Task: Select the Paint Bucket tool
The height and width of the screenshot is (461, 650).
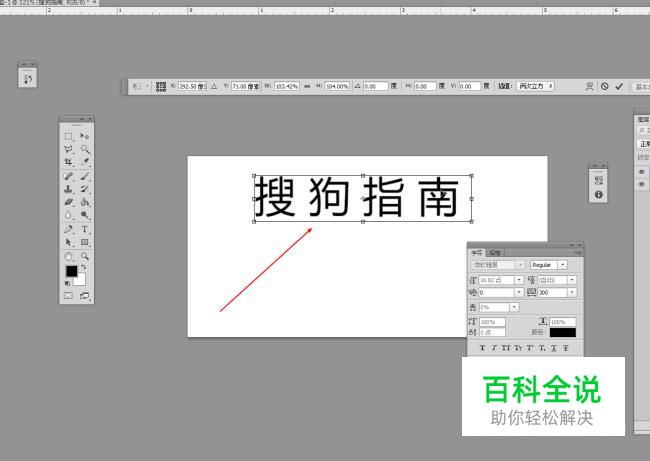Action: pyautogui.click(x=85, y=202)
